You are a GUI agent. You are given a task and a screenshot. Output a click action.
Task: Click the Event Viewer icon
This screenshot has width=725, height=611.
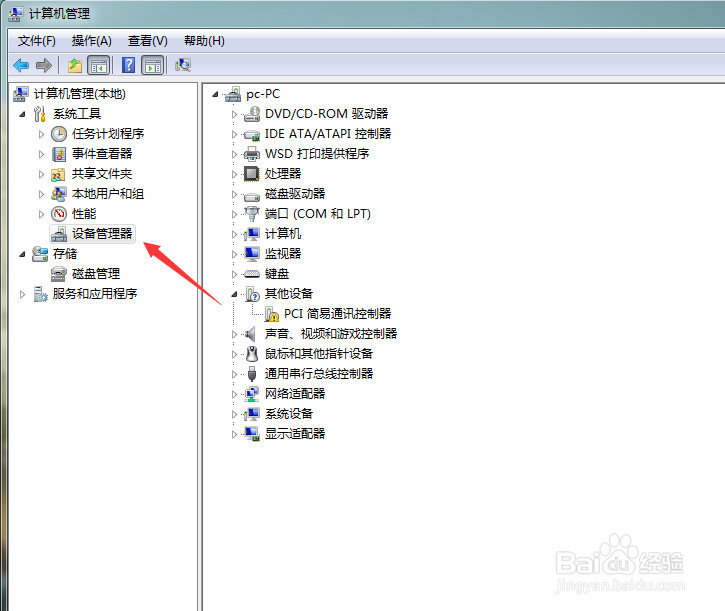pos(59,154)
